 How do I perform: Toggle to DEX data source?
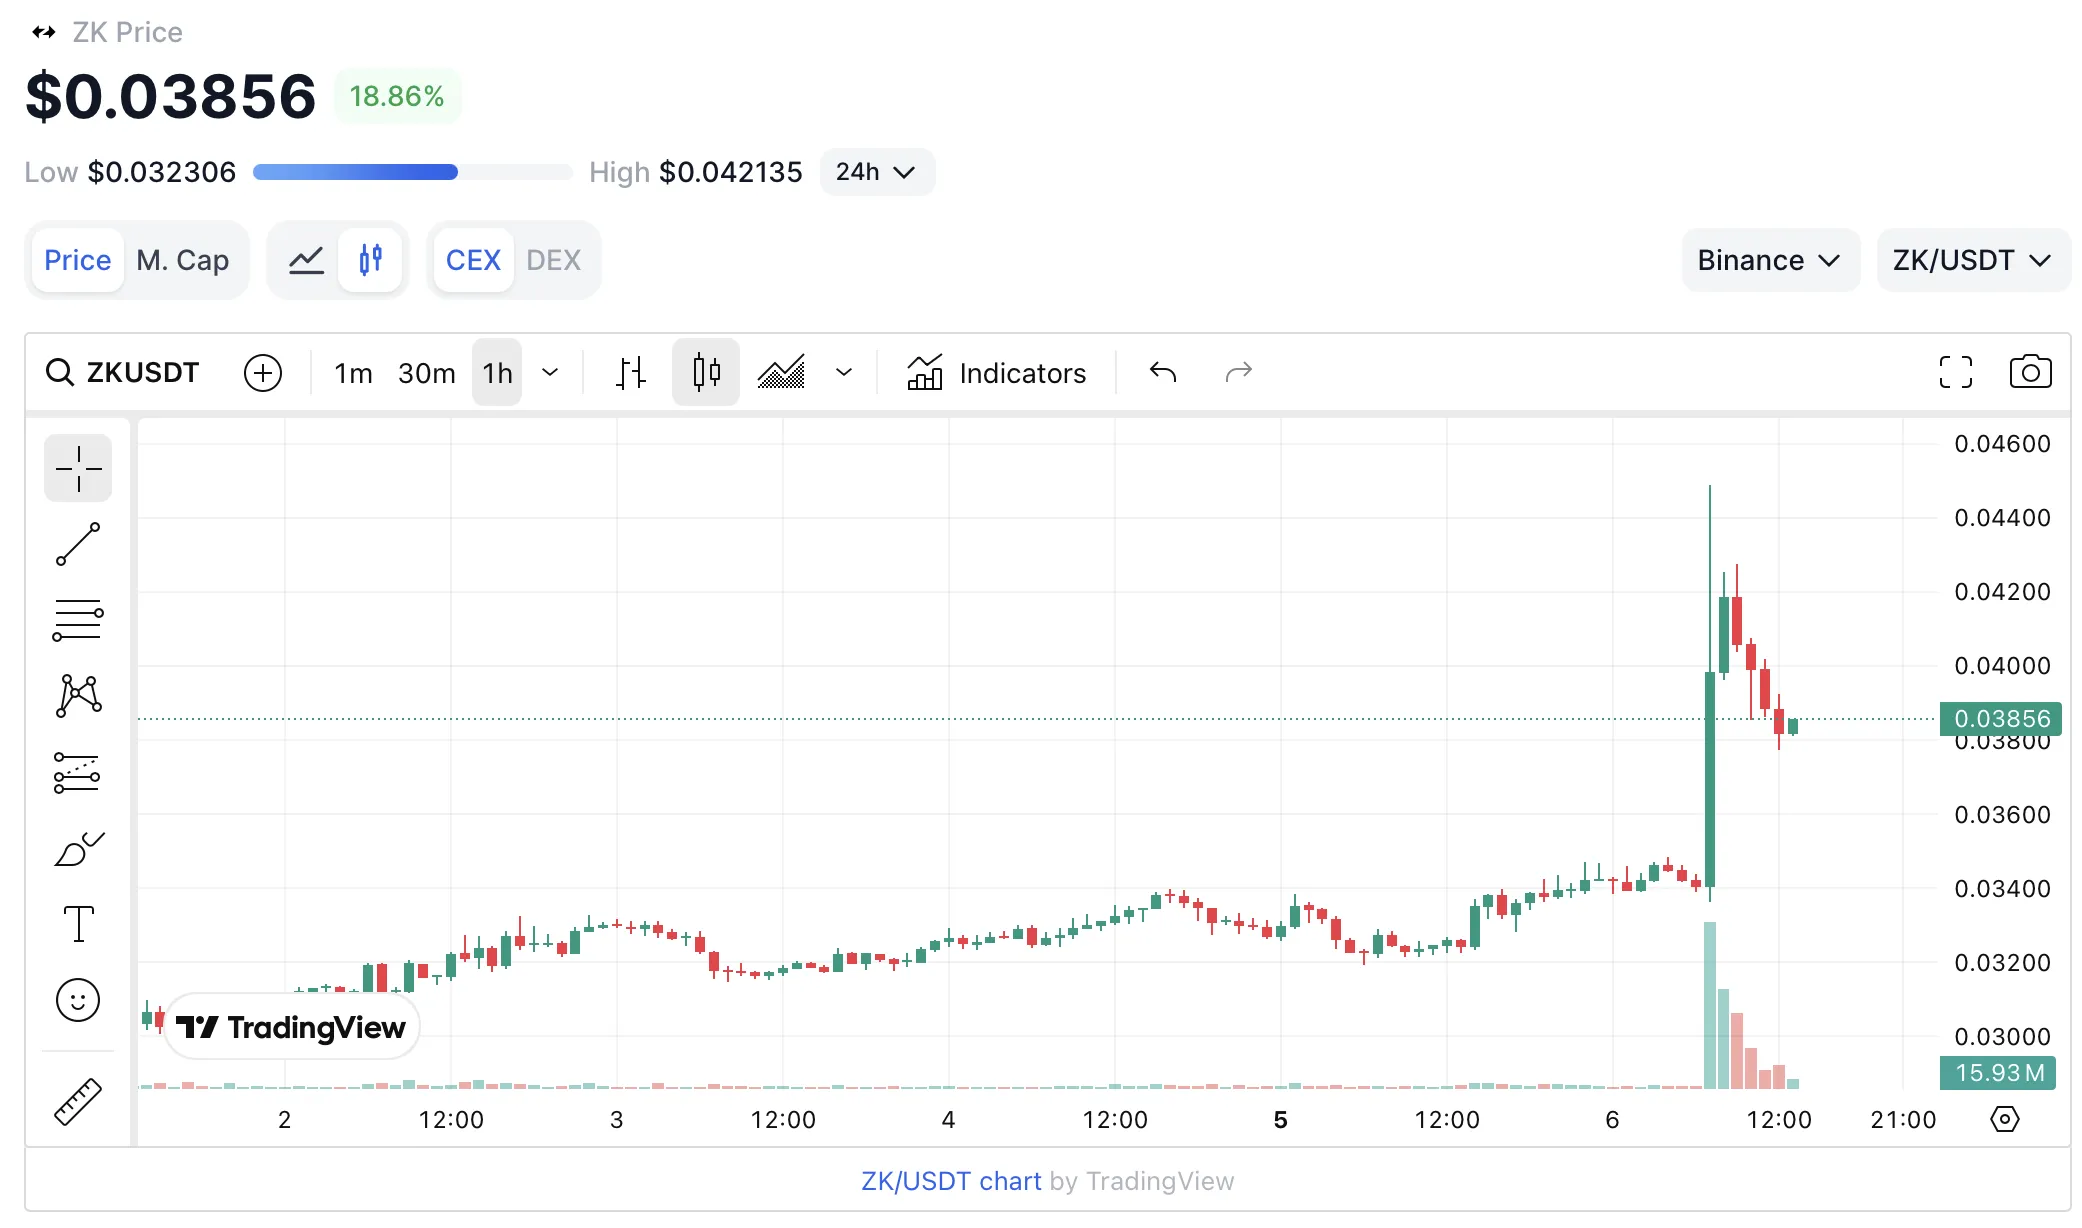[553, 260]
